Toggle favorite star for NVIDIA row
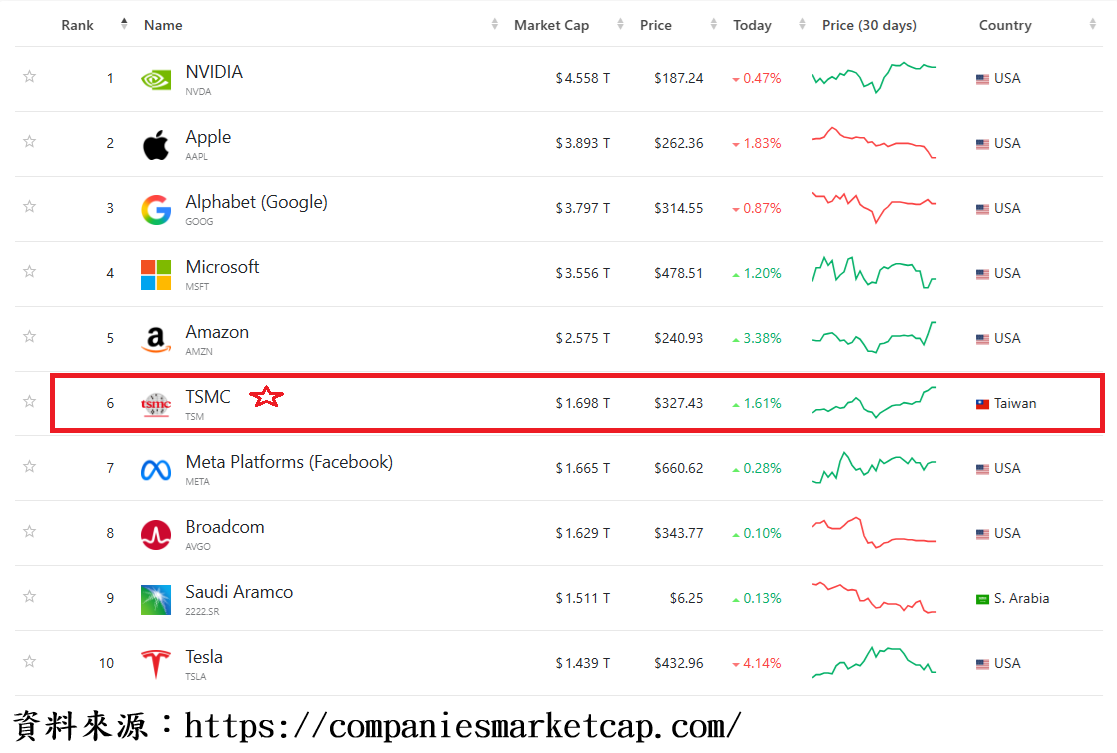 pyautogui.click(x=30, y=76)
